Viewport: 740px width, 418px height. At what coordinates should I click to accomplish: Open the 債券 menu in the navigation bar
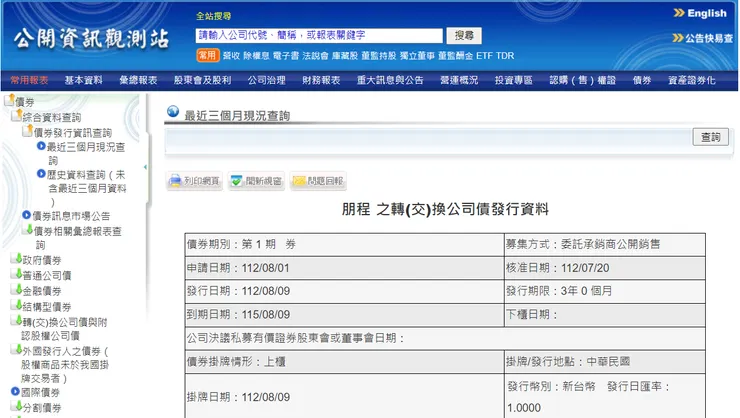(642, 80)
